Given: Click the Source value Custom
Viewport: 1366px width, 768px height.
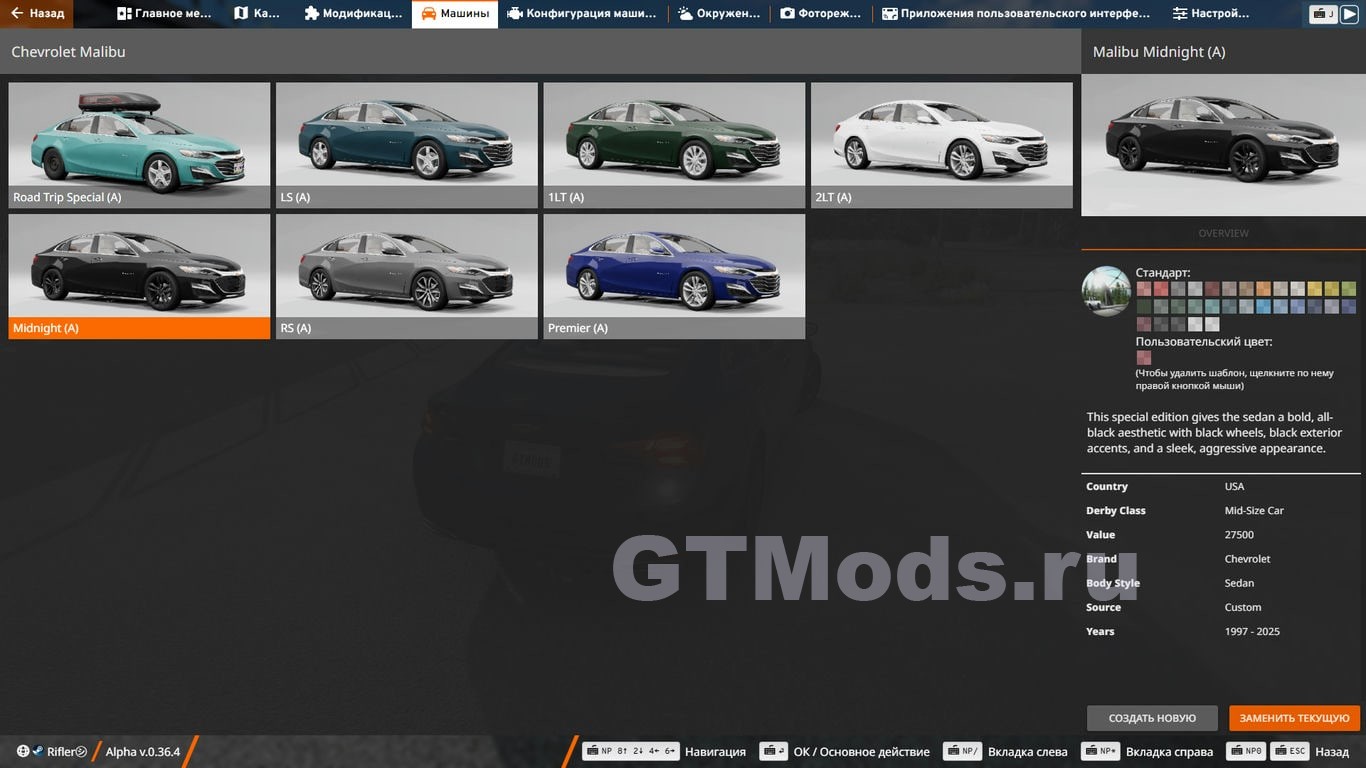Looking at the screenshot, I should click(1243, 607).
